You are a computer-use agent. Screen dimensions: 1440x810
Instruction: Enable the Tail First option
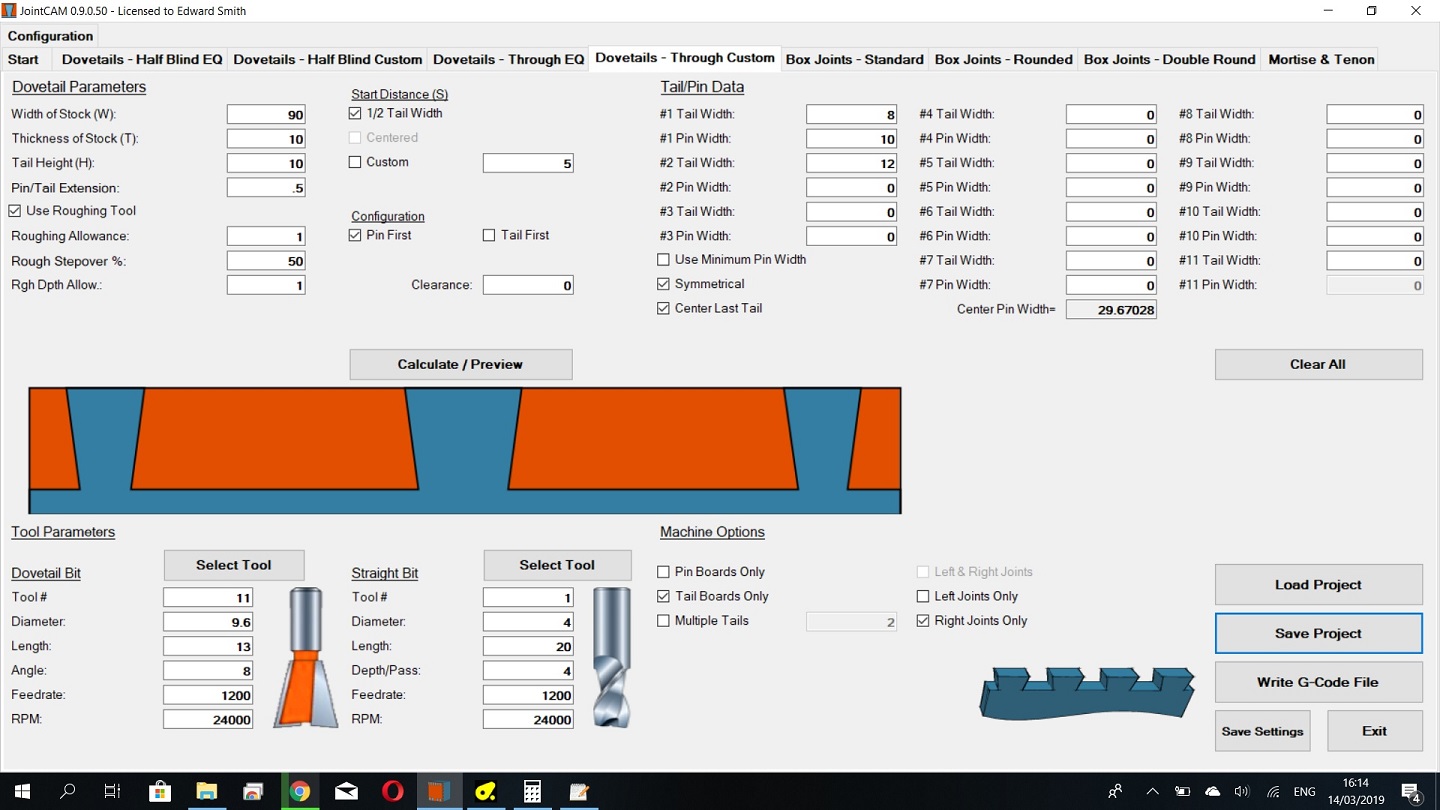[x=489, y=236]
